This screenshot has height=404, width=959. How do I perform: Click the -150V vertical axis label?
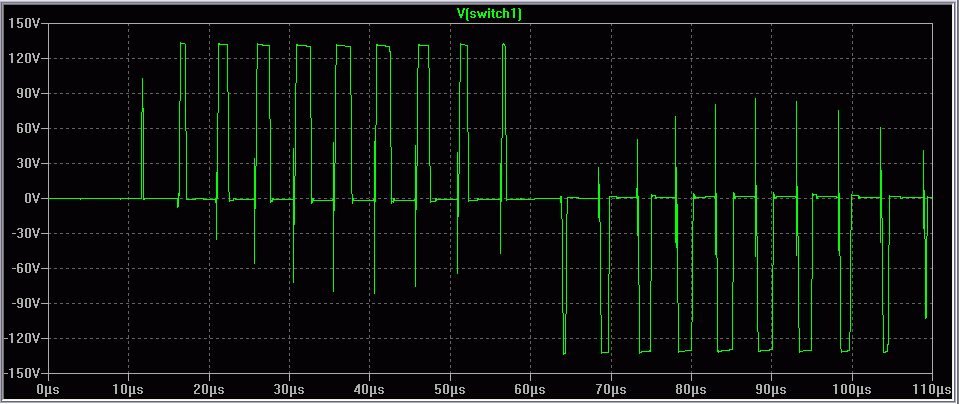pyautogui.click(x=22, y=373)
